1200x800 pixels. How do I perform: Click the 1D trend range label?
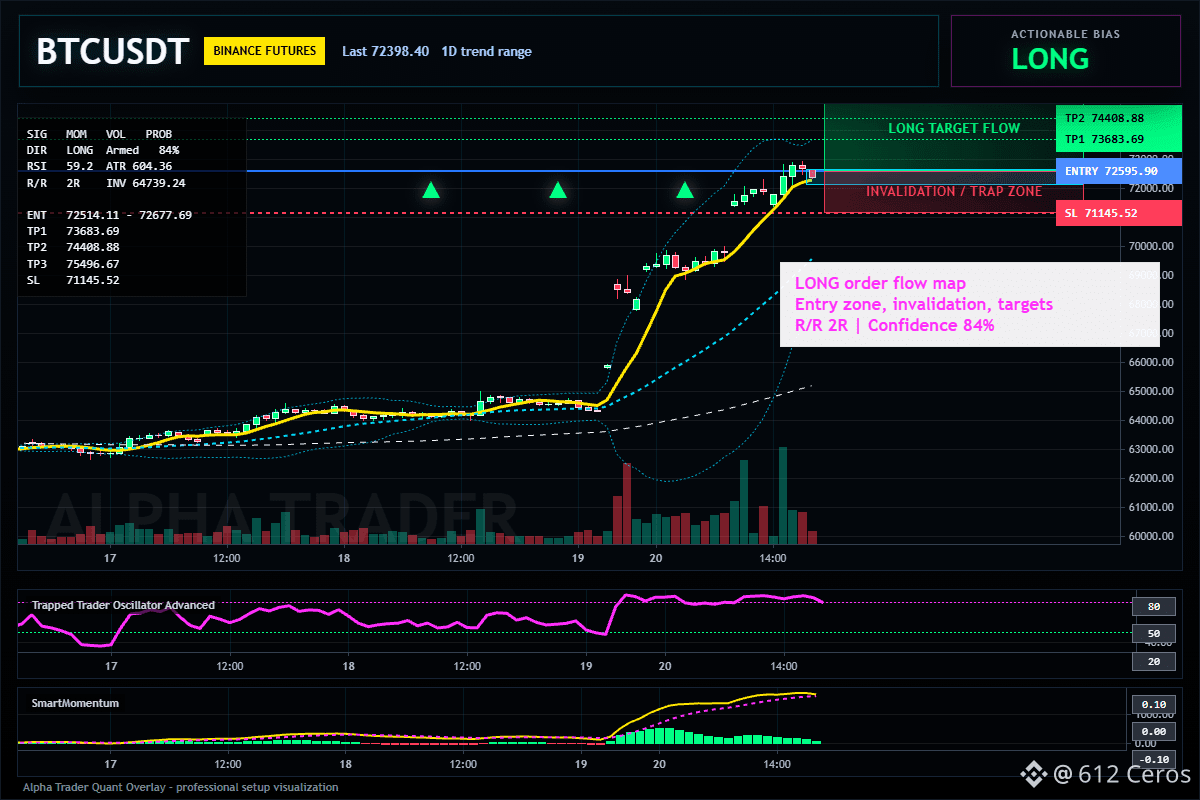(487, 51)
